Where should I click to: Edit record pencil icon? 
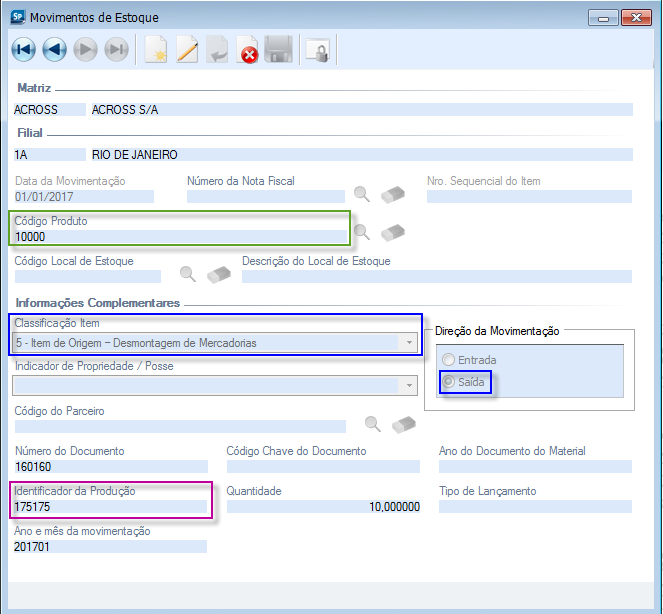pyautogui.click(x=187, y=49)
